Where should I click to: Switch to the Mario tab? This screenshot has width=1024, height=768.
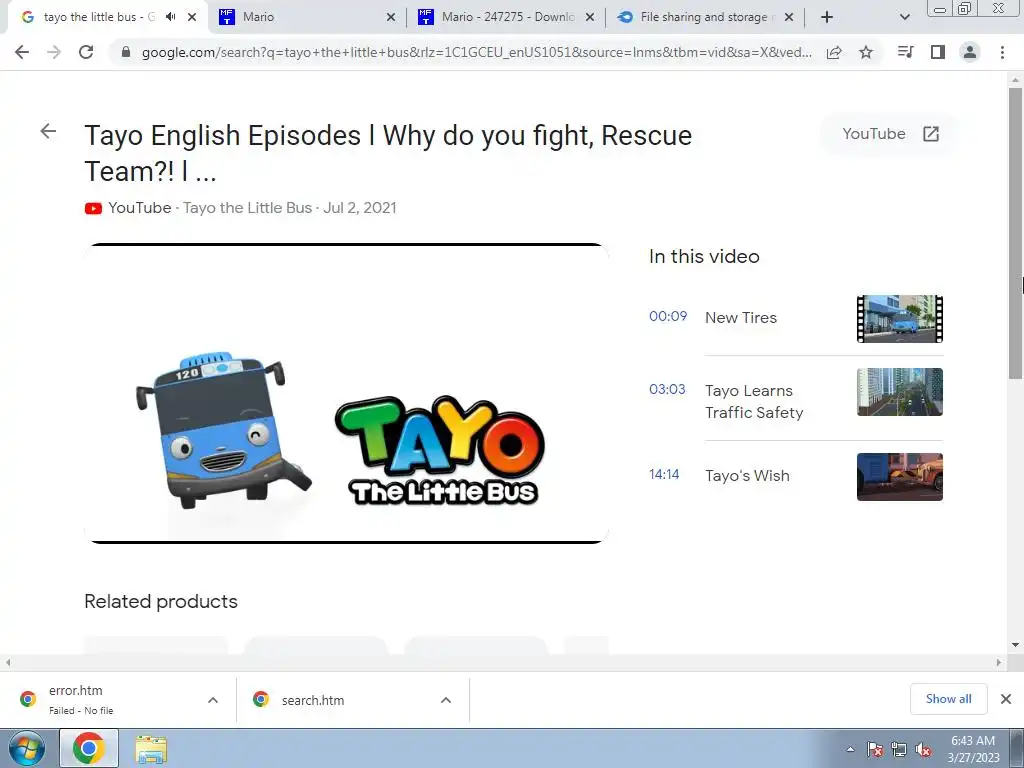(x=307, y=17)
